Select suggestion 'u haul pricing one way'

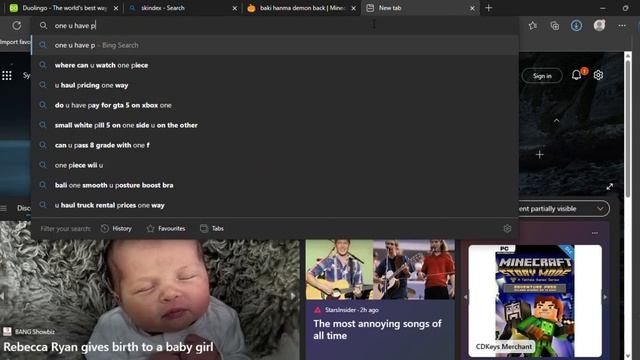click(275, 85)
